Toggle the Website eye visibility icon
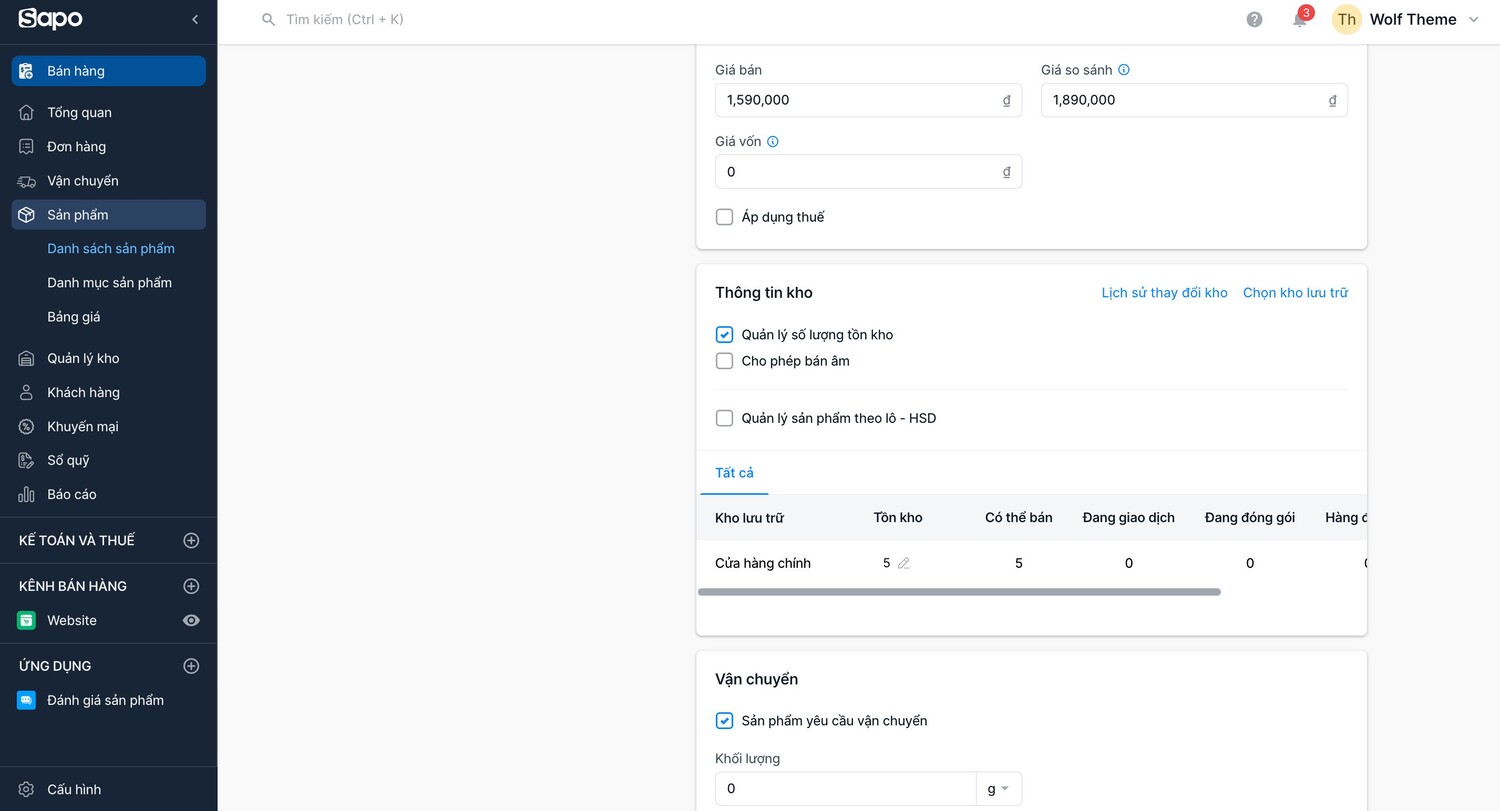The height and width of the screenshot is (811, 1500). (x=191, y=620)
